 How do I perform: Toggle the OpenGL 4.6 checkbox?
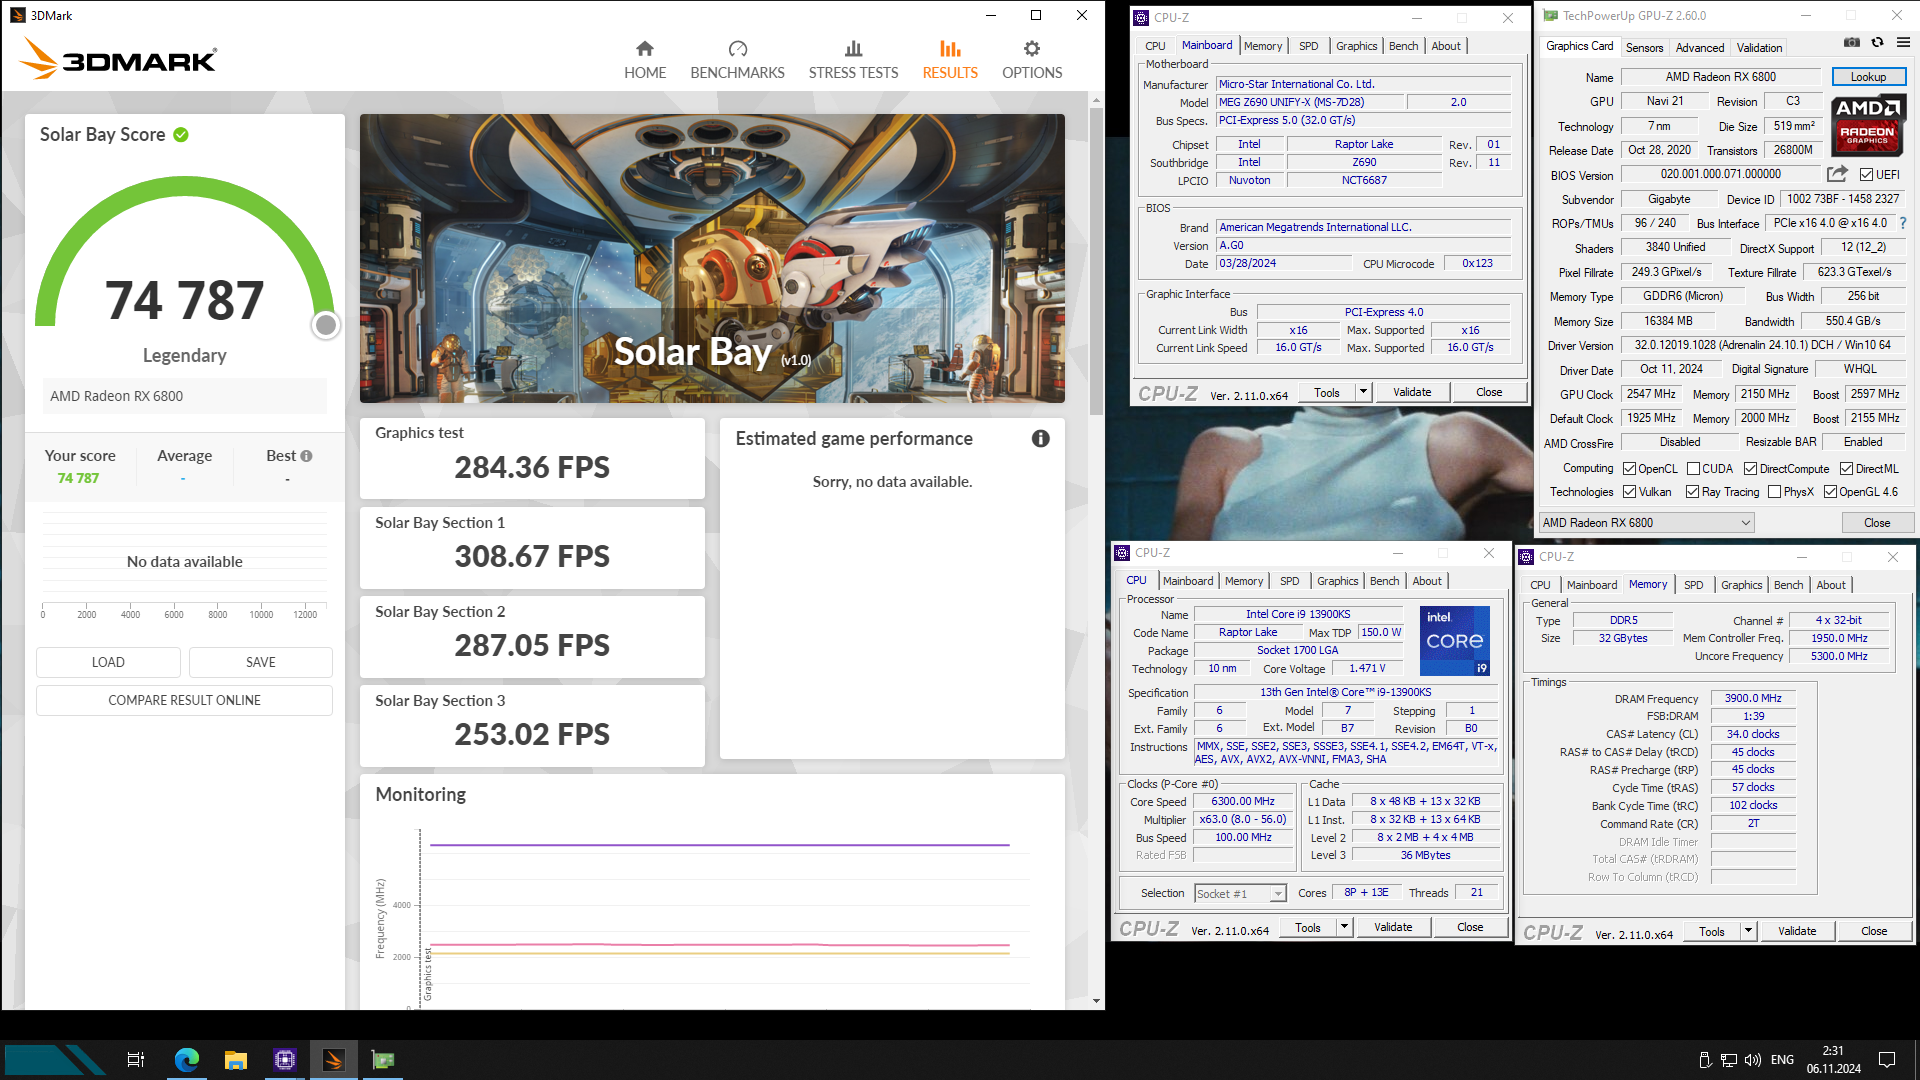tap(1831, 492)
